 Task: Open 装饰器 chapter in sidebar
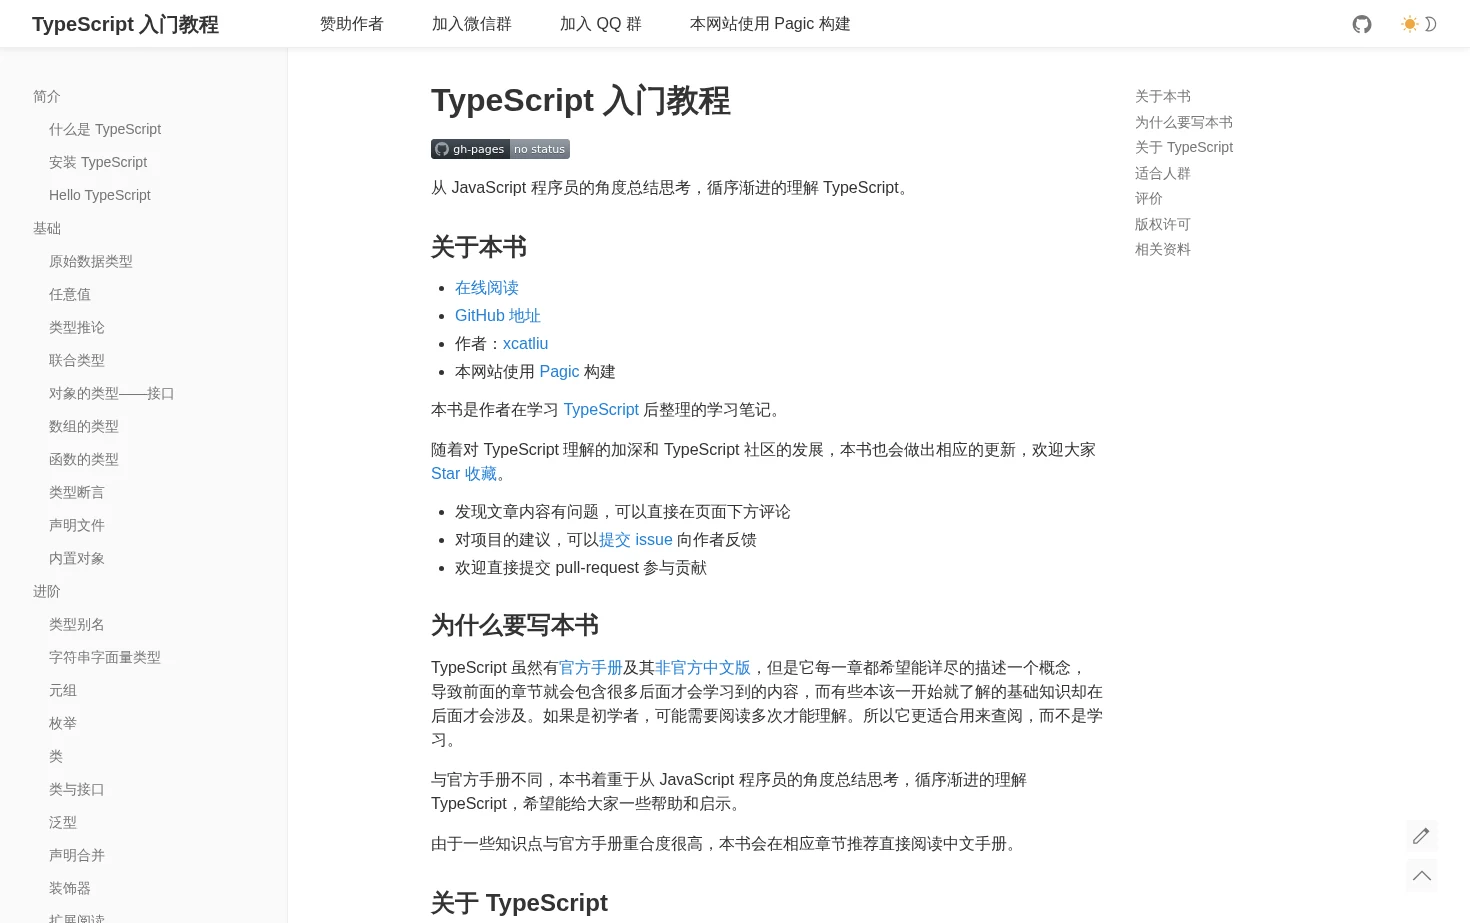[x=70, y=888]
